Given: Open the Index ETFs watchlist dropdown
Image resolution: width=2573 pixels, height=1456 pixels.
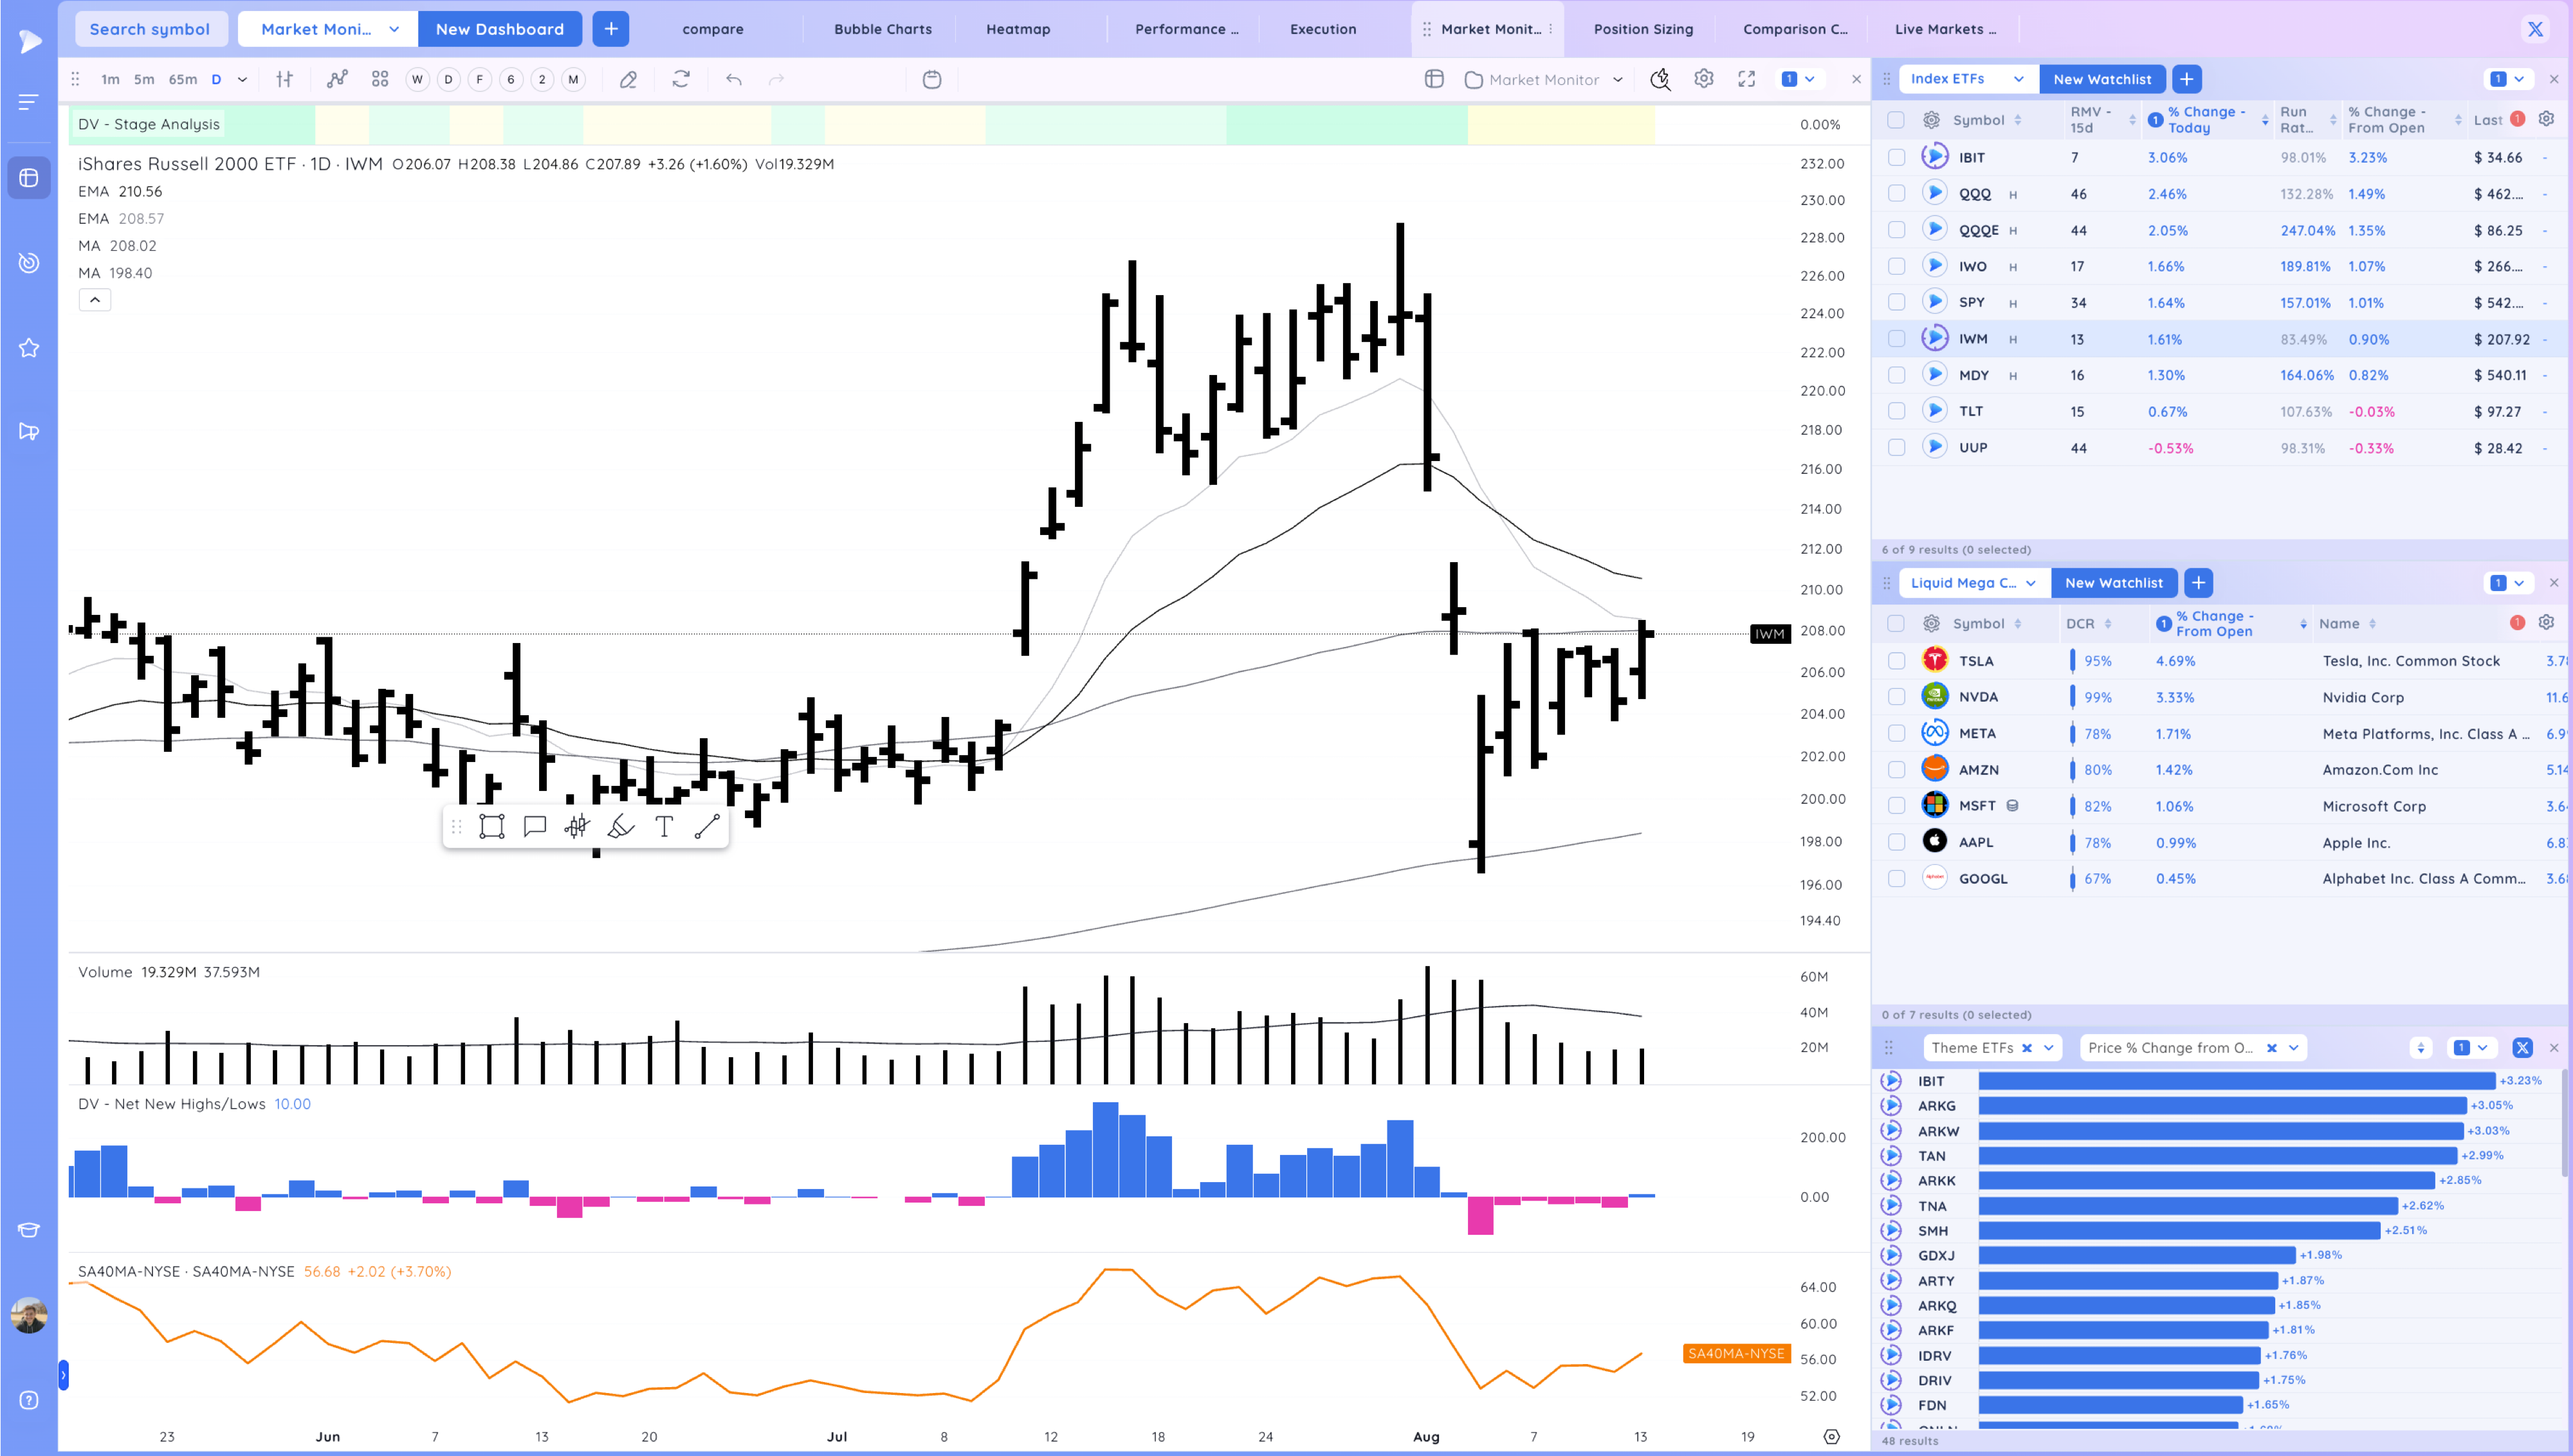Looking at the screenshot, I should (2018, 79).
